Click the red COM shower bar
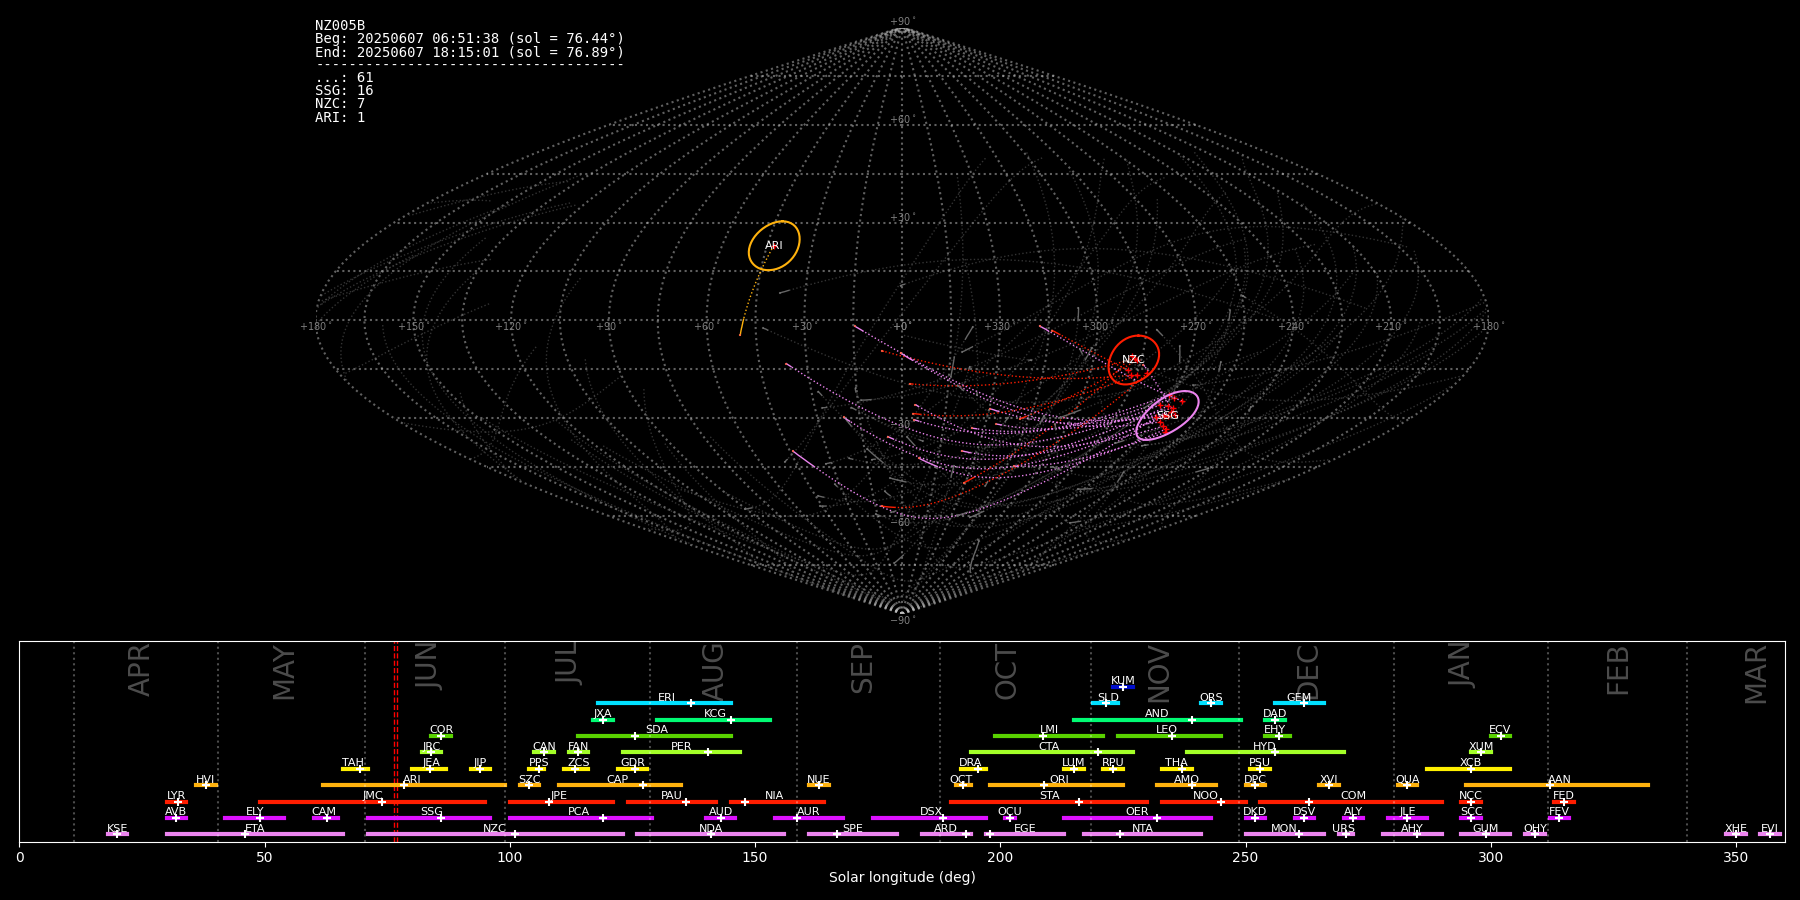The width and height of the screenshot is (1800, 900). pos(1351,801)
